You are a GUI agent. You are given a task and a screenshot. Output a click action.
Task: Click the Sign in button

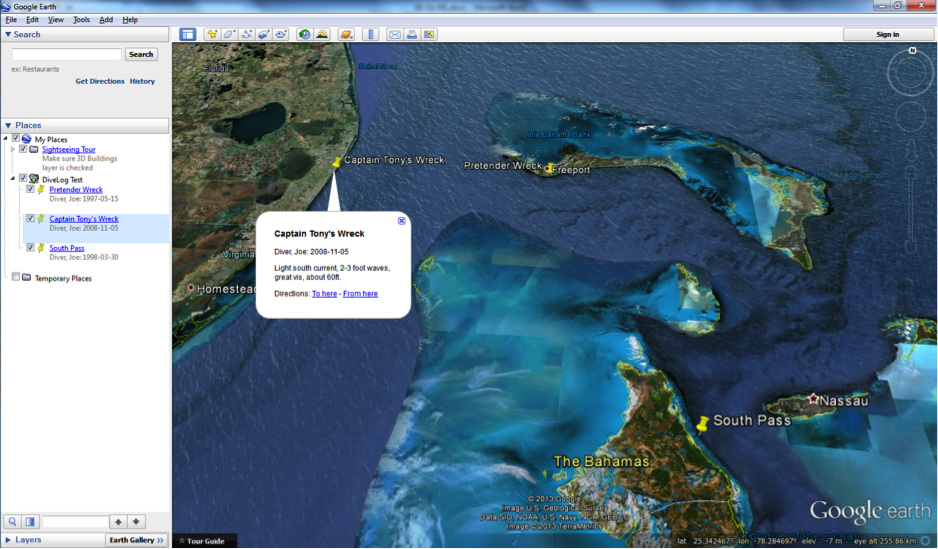[x=888, y=35]
